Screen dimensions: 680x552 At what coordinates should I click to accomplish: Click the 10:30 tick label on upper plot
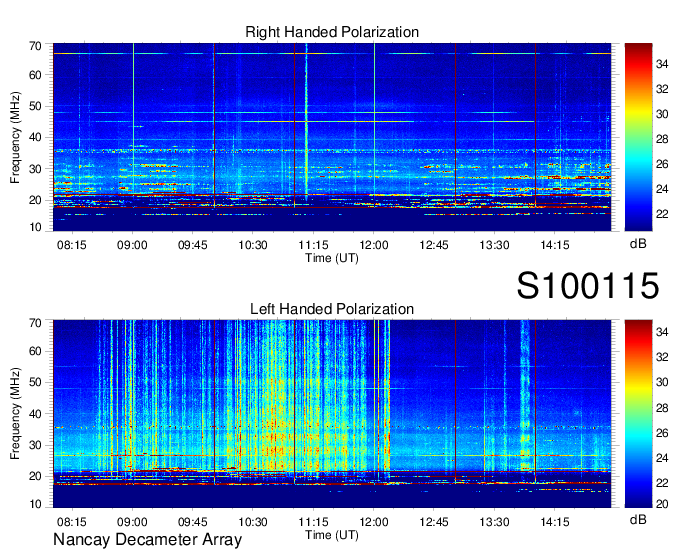pyautogui.click(x=253, y=245)
